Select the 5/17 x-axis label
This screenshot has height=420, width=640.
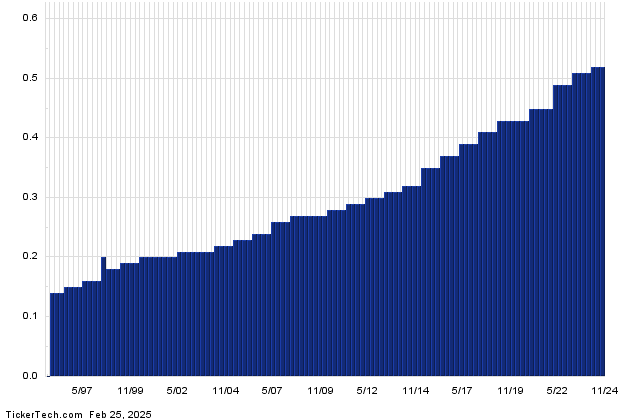pos(462,391)
